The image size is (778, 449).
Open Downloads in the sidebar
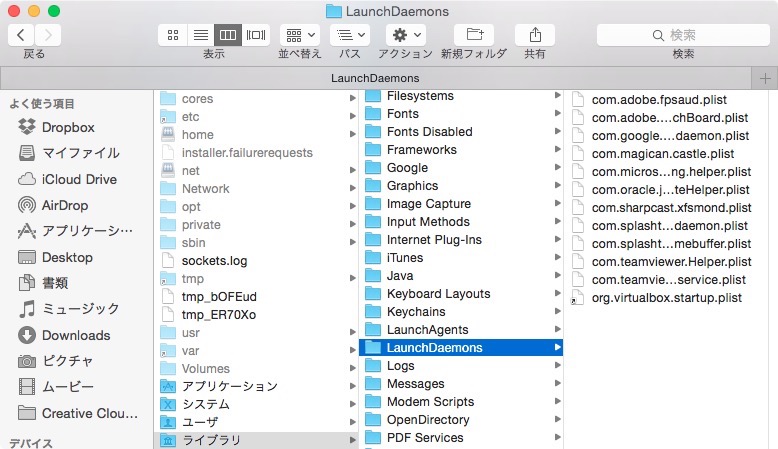click(x=76, y=335)
